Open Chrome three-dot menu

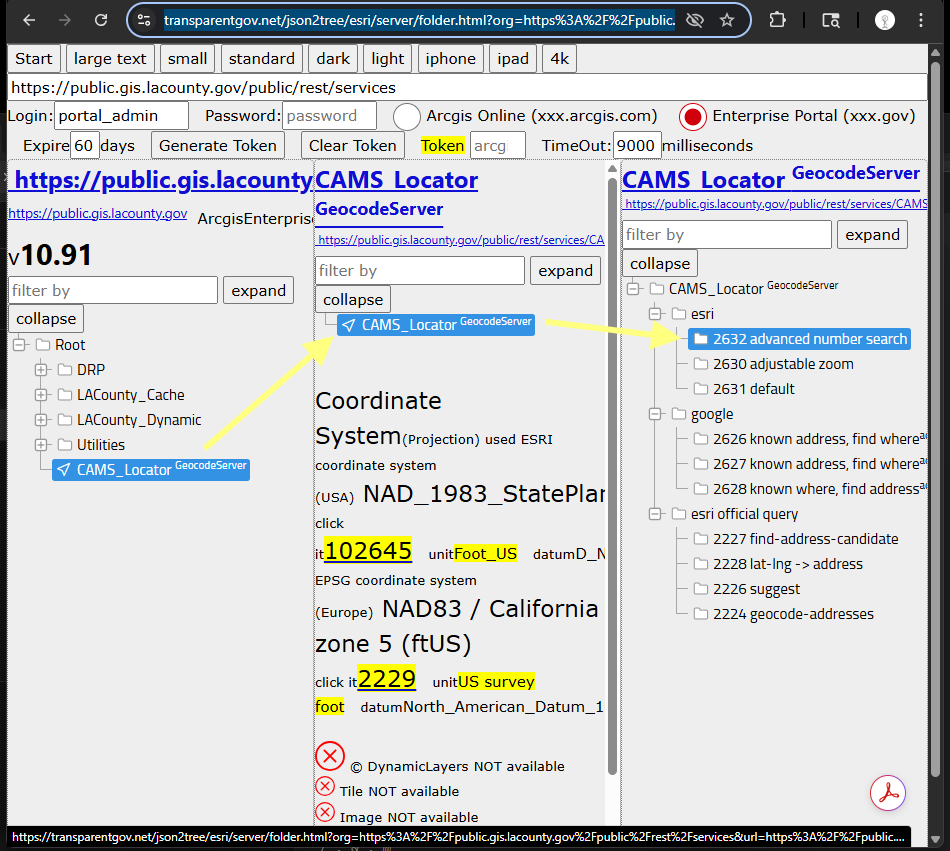[x=921, y=21]
